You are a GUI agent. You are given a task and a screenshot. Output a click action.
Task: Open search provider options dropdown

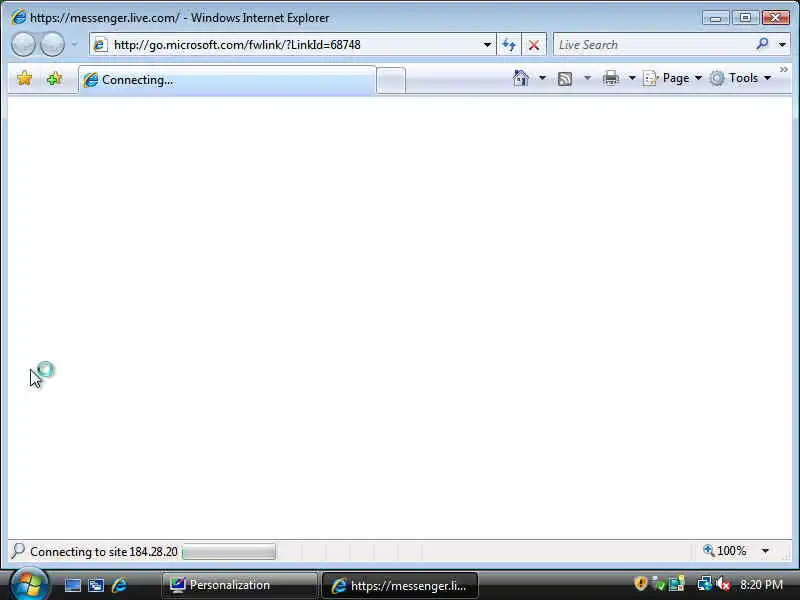point(782,45)
